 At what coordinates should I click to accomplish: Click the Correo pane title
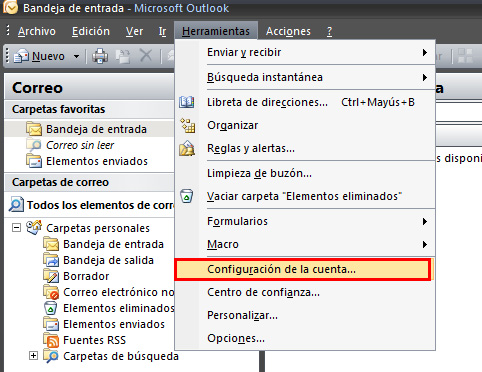pos(37,88)
